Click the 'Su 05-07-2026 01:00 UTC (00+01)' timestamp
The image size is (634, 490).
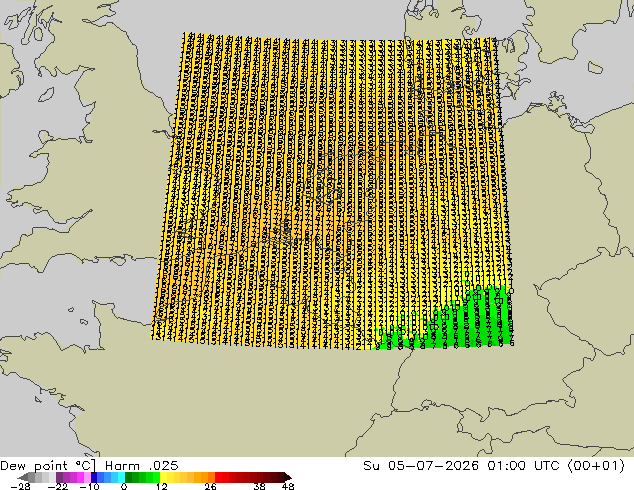(x=494, y=465)
